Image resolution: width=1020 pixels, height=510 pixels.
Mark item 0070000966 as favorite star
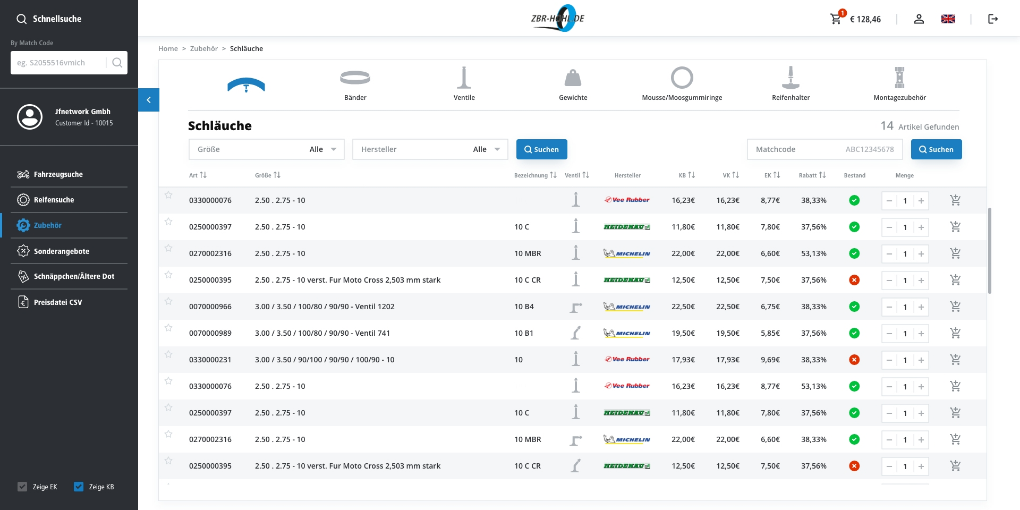pyautogui.click(x=168, y=301)
